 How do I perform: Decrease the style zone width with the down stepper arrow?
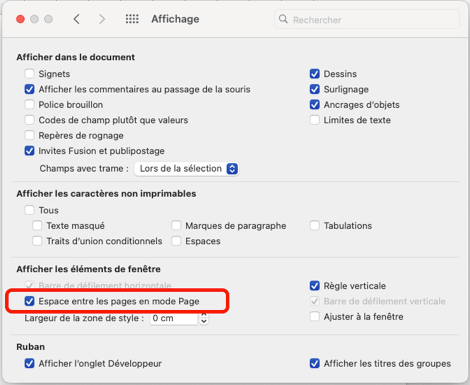click(204, 322)
